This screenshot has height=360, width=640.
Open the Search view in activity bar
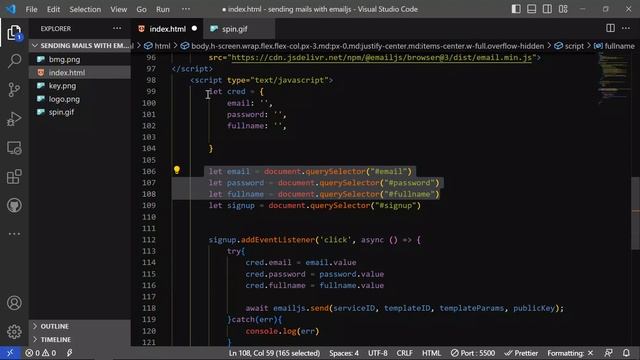click(x=14, y=61)
